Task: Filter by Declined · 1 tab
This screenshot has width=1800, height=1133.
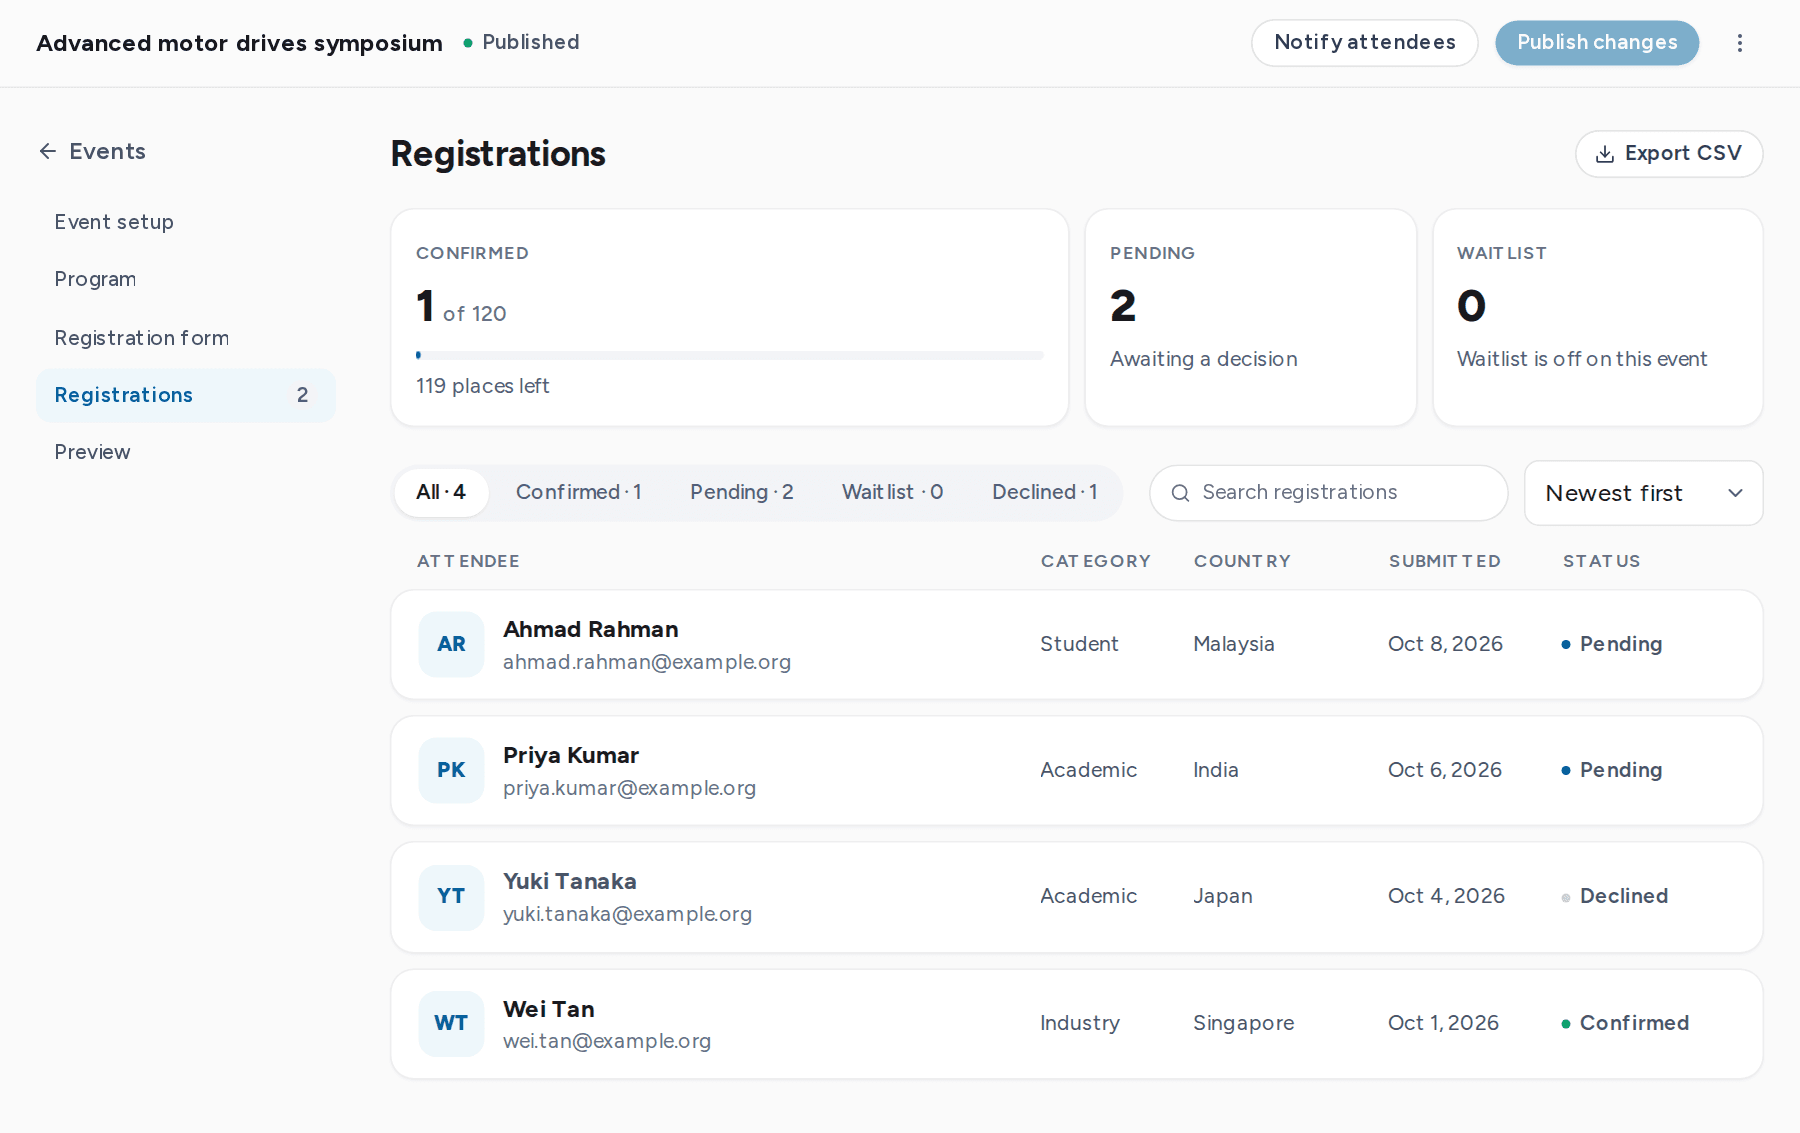Action: (x=1045, y=493)
